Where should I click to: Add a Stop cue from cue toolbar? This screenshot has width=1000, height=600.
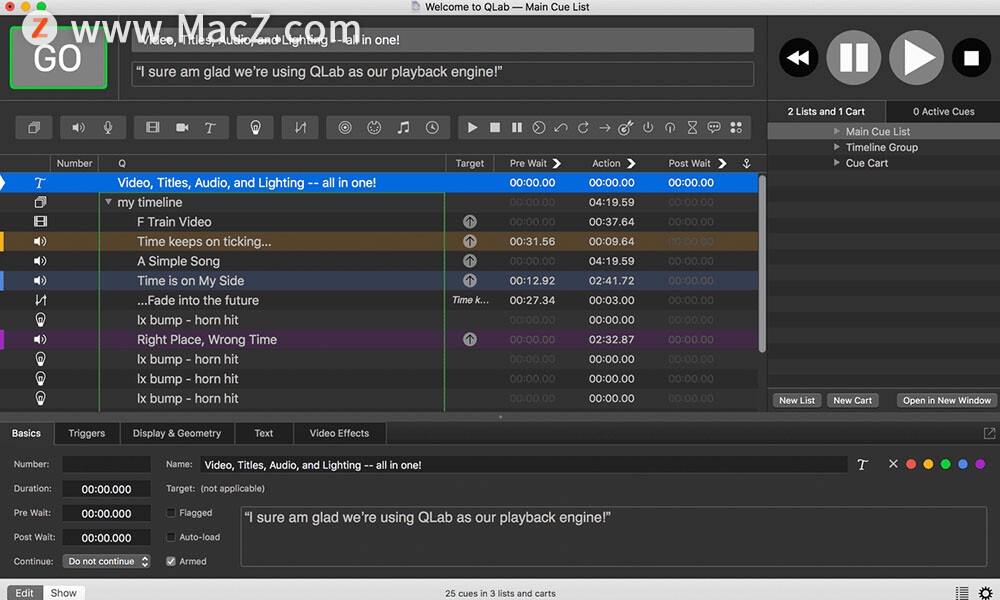click(494, 128)
